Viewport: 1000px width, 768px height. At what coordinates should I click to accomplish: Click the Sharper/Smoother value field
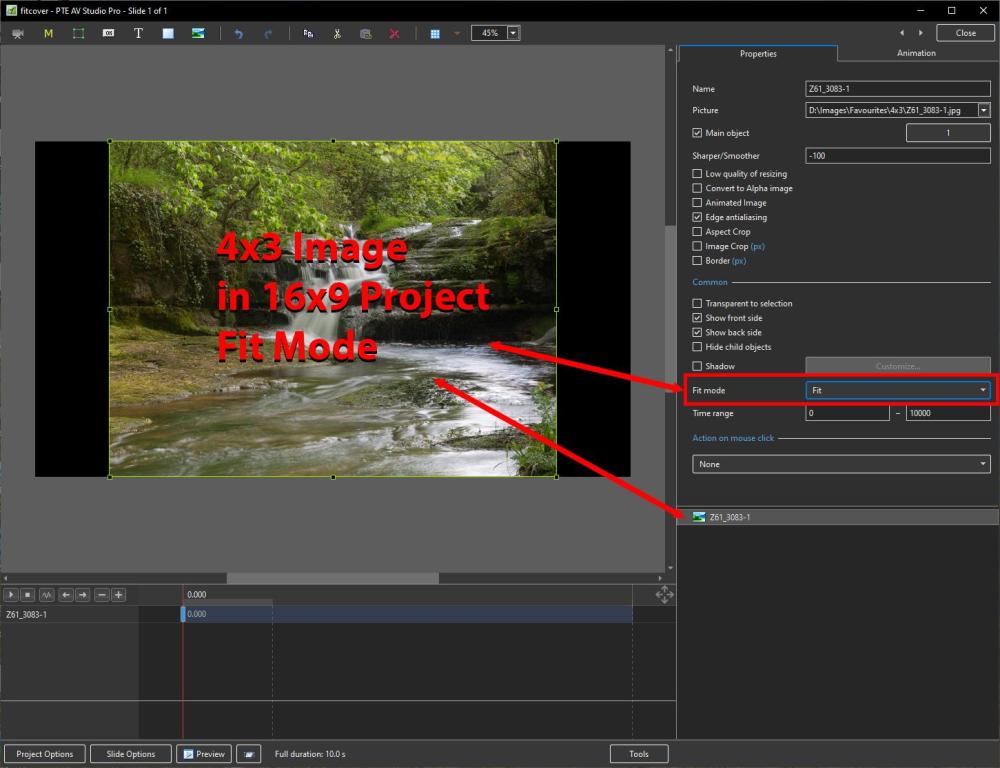click(x=897, y=156)
